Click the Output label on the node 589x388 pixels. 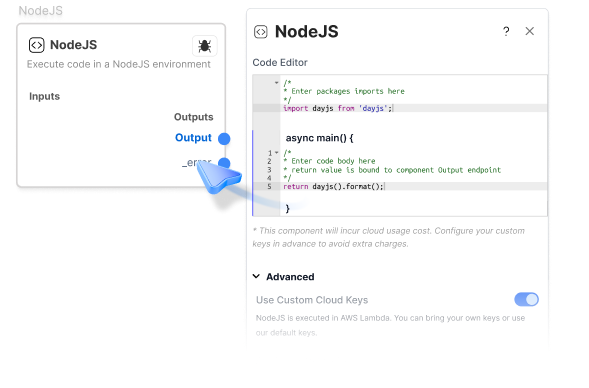[x=193, y=138]
